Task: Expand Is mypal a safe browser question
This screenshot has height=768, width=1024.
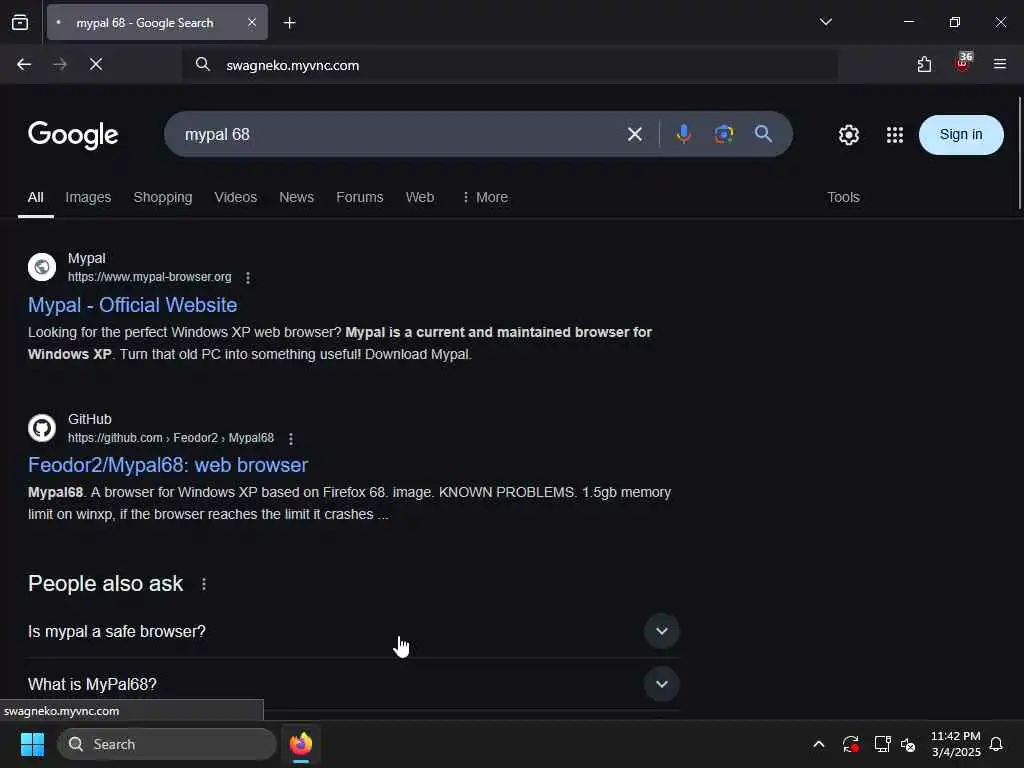Action: click(353, 632)
